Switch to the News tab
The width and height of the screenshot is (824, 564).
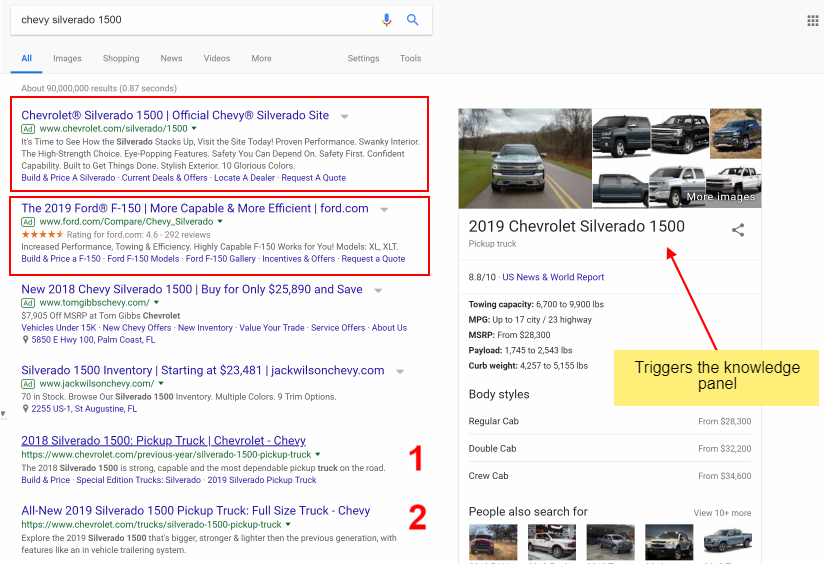pyautogui.click(x=171, y=58)
